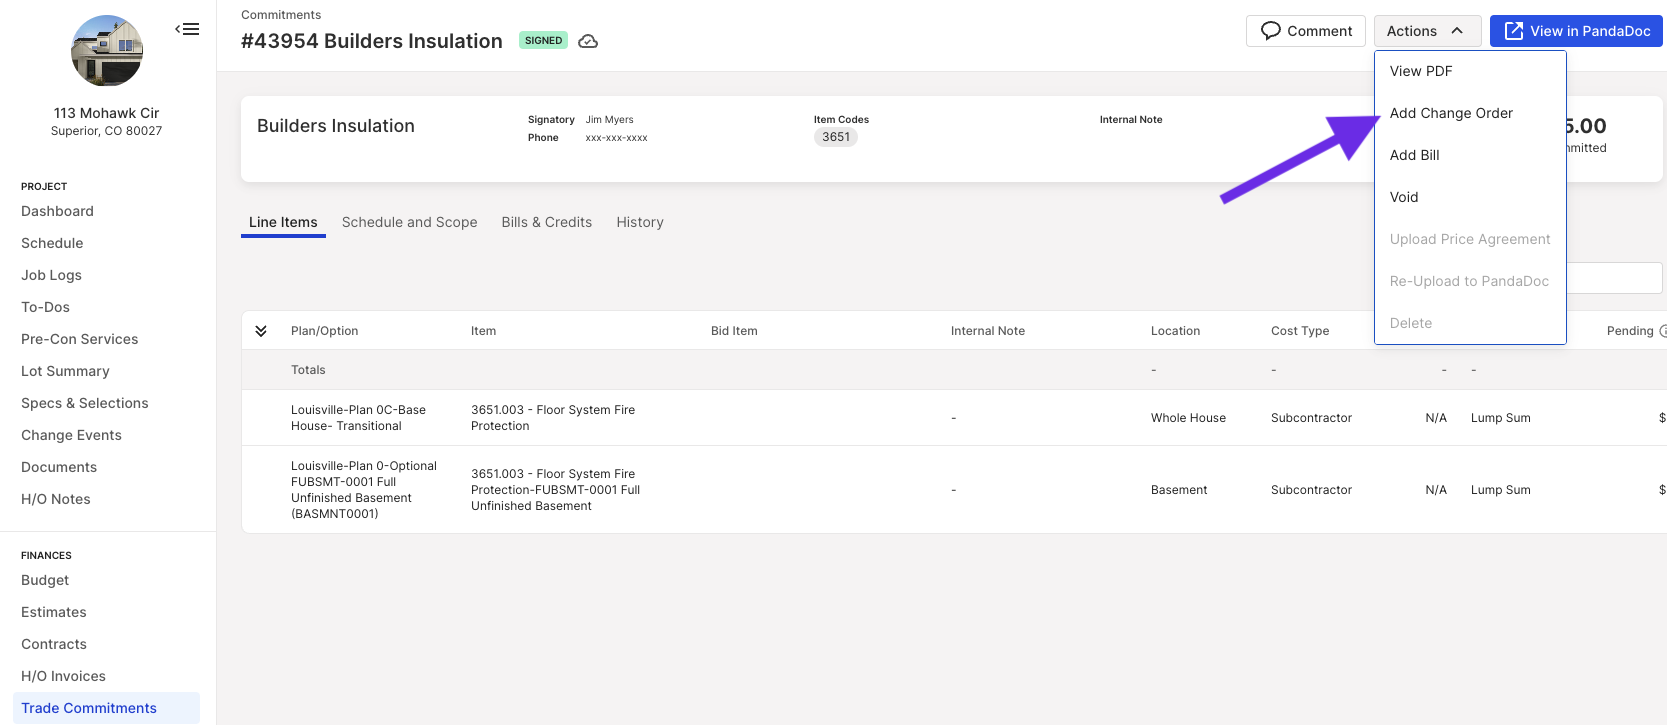The width and height of the screenshot is (1667, 725).
Task: Click the comment speech bubble icon
Action: tap(1271, 31)
